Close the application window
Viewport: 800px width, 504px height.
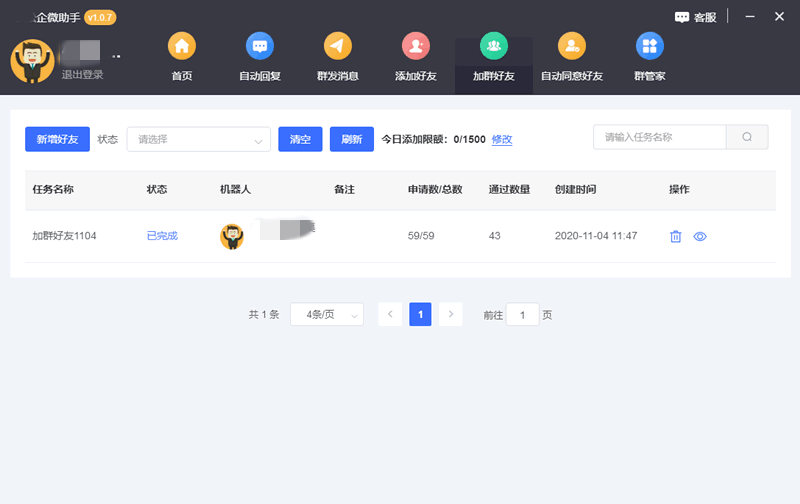tap(779, 16)
